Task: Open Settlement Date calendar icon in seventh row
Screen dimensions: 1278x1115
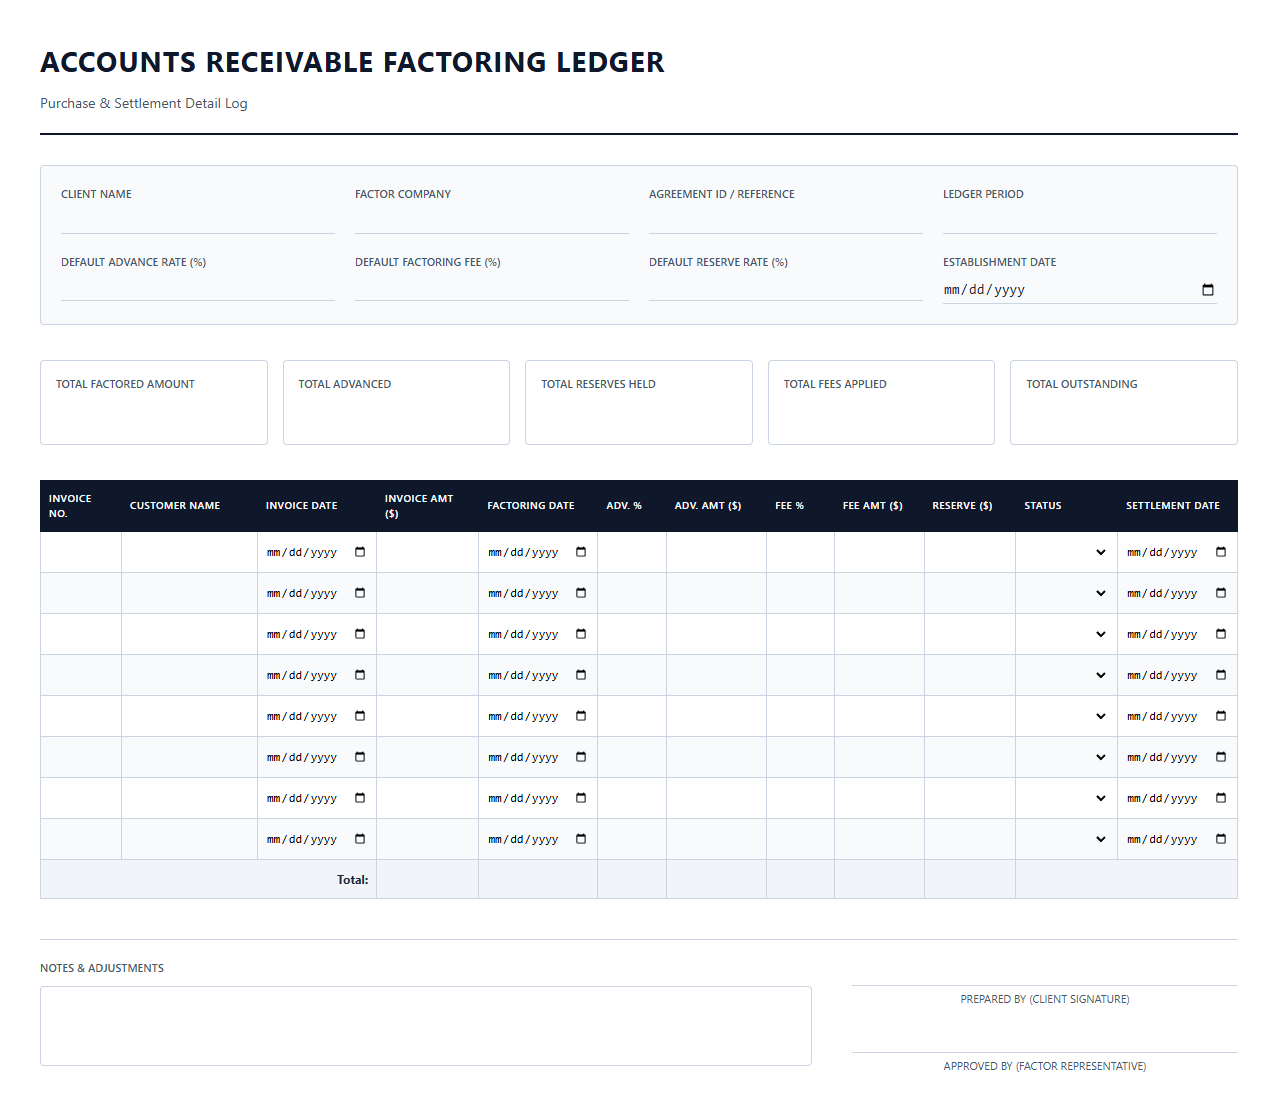Action: [x=1221, y=798]
